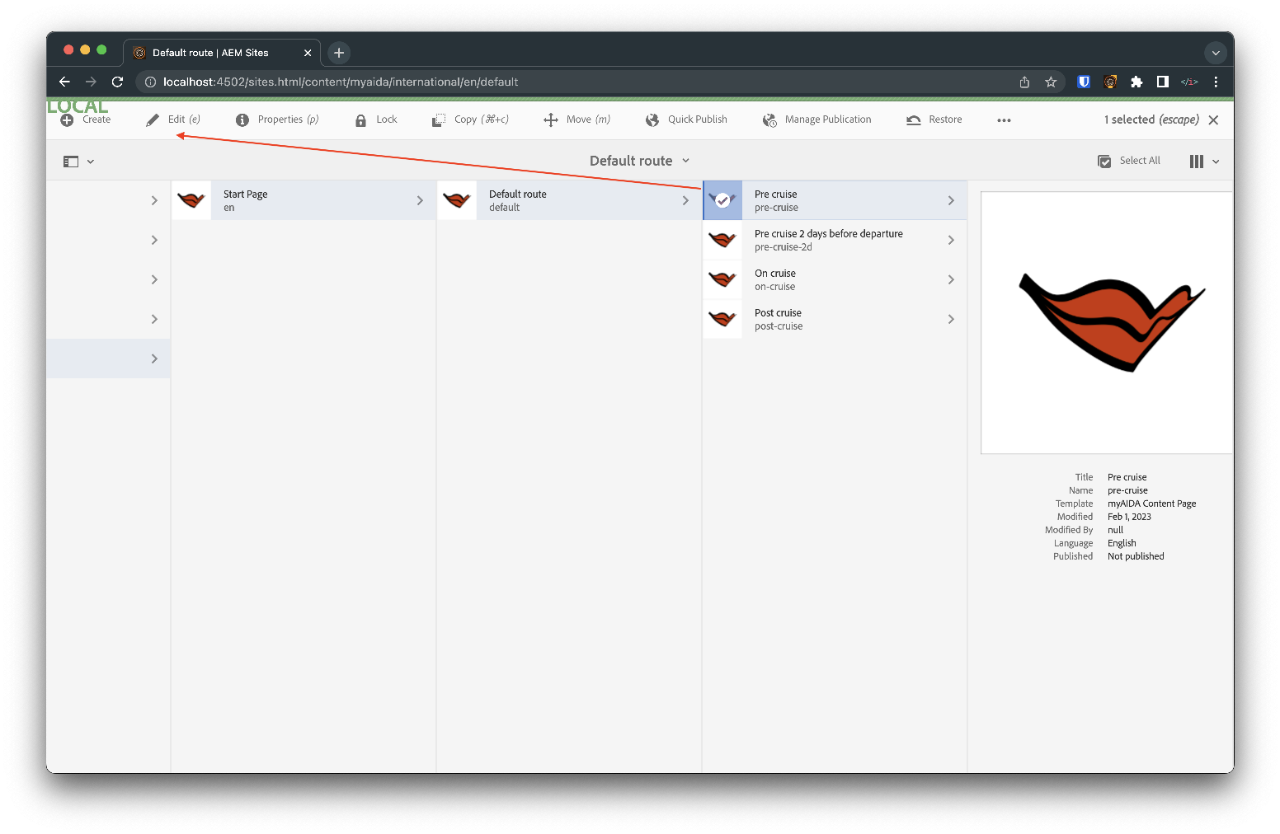Open the Post cruise row
The image size is (1280, 834).
[x=835, y=319]
